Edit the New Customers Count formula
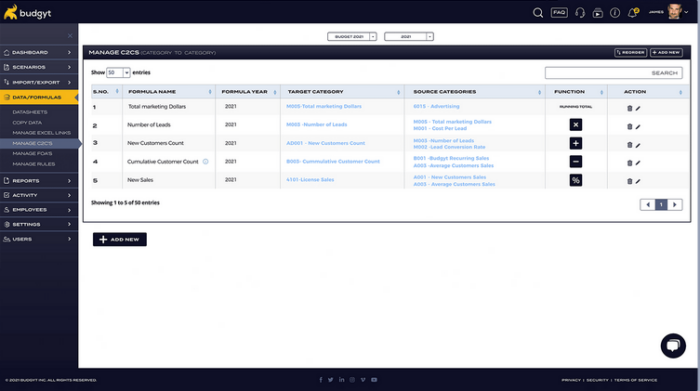The image size is (700, 391). pos(638,145)
